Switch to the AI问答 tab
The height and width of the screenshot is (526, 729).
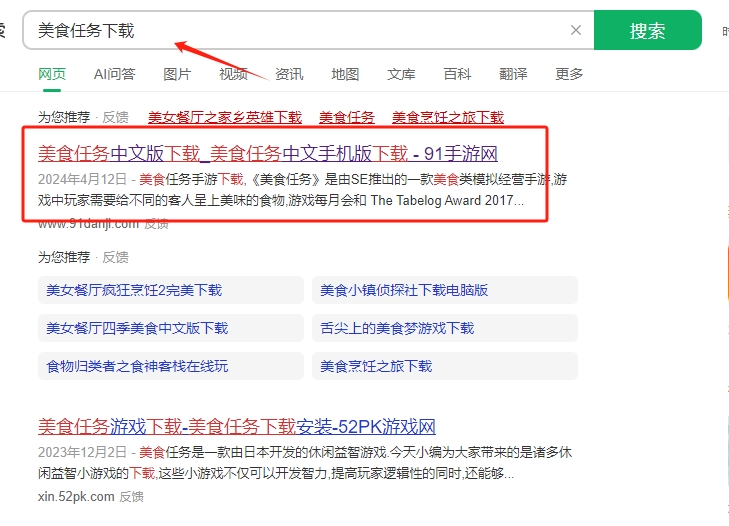tap(114, 74)
